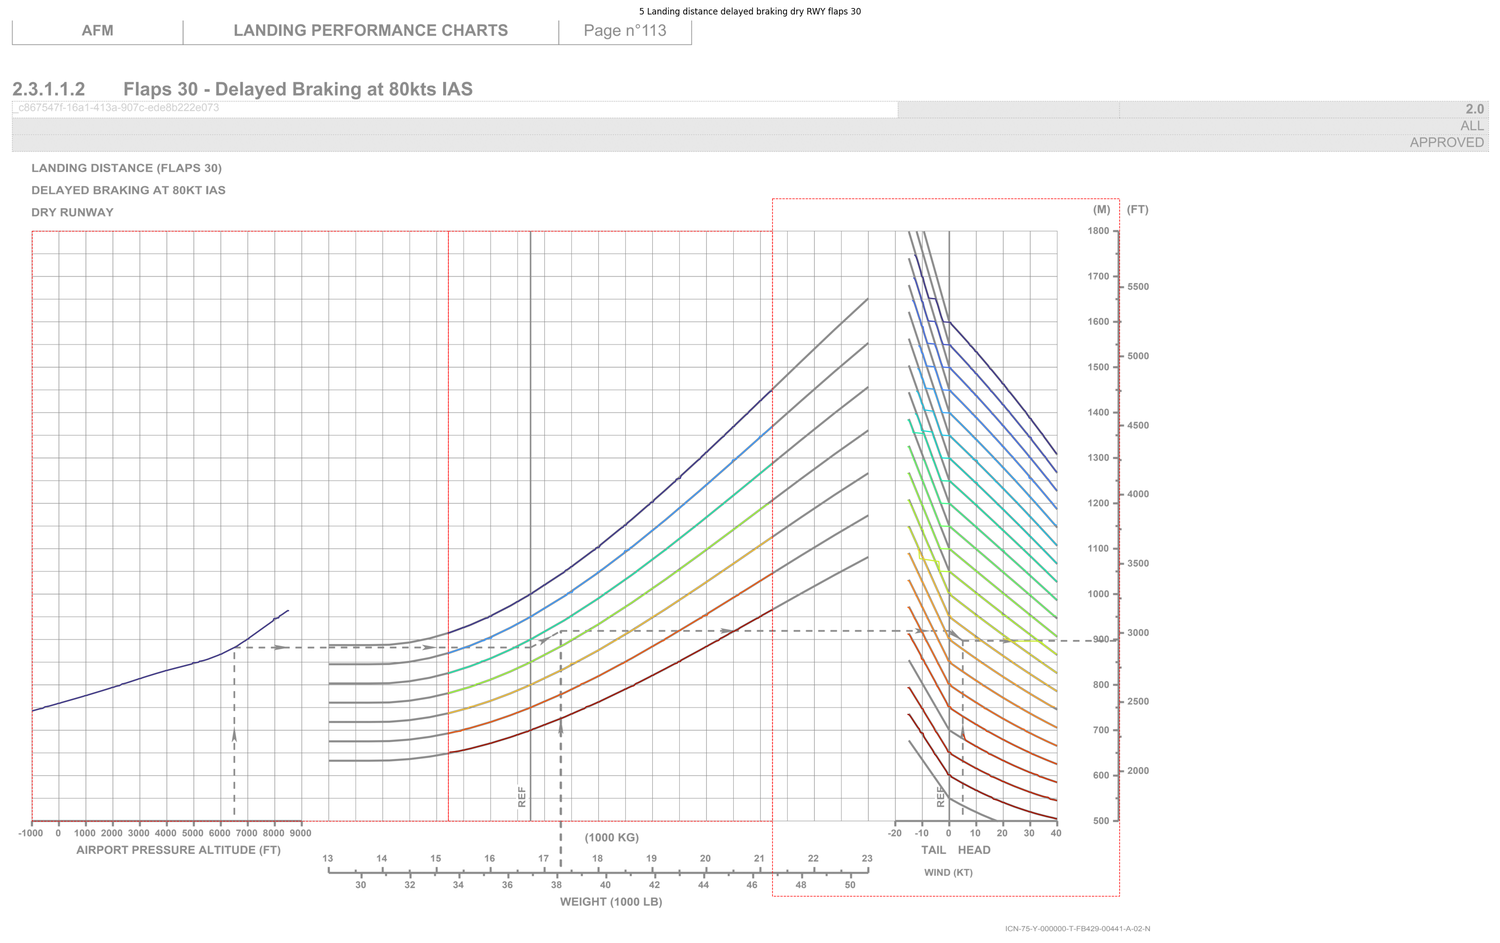Click the -20 wind axis value
1500x943 pixels.
(x=895, y=833)
